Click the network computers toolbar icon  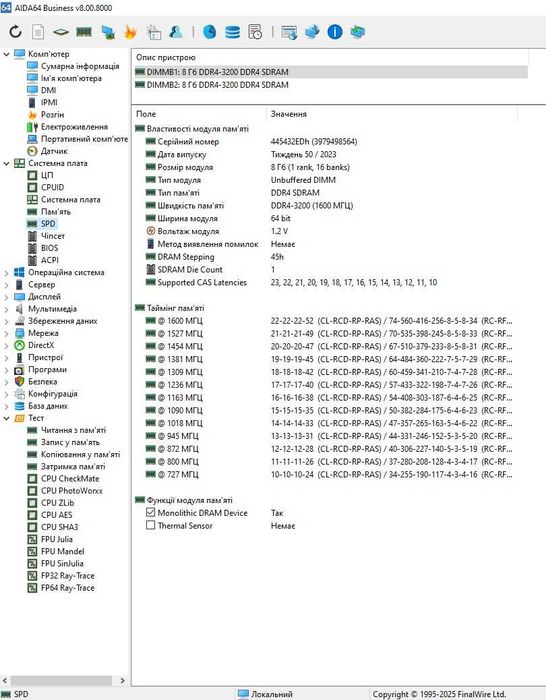coord(108,32)
